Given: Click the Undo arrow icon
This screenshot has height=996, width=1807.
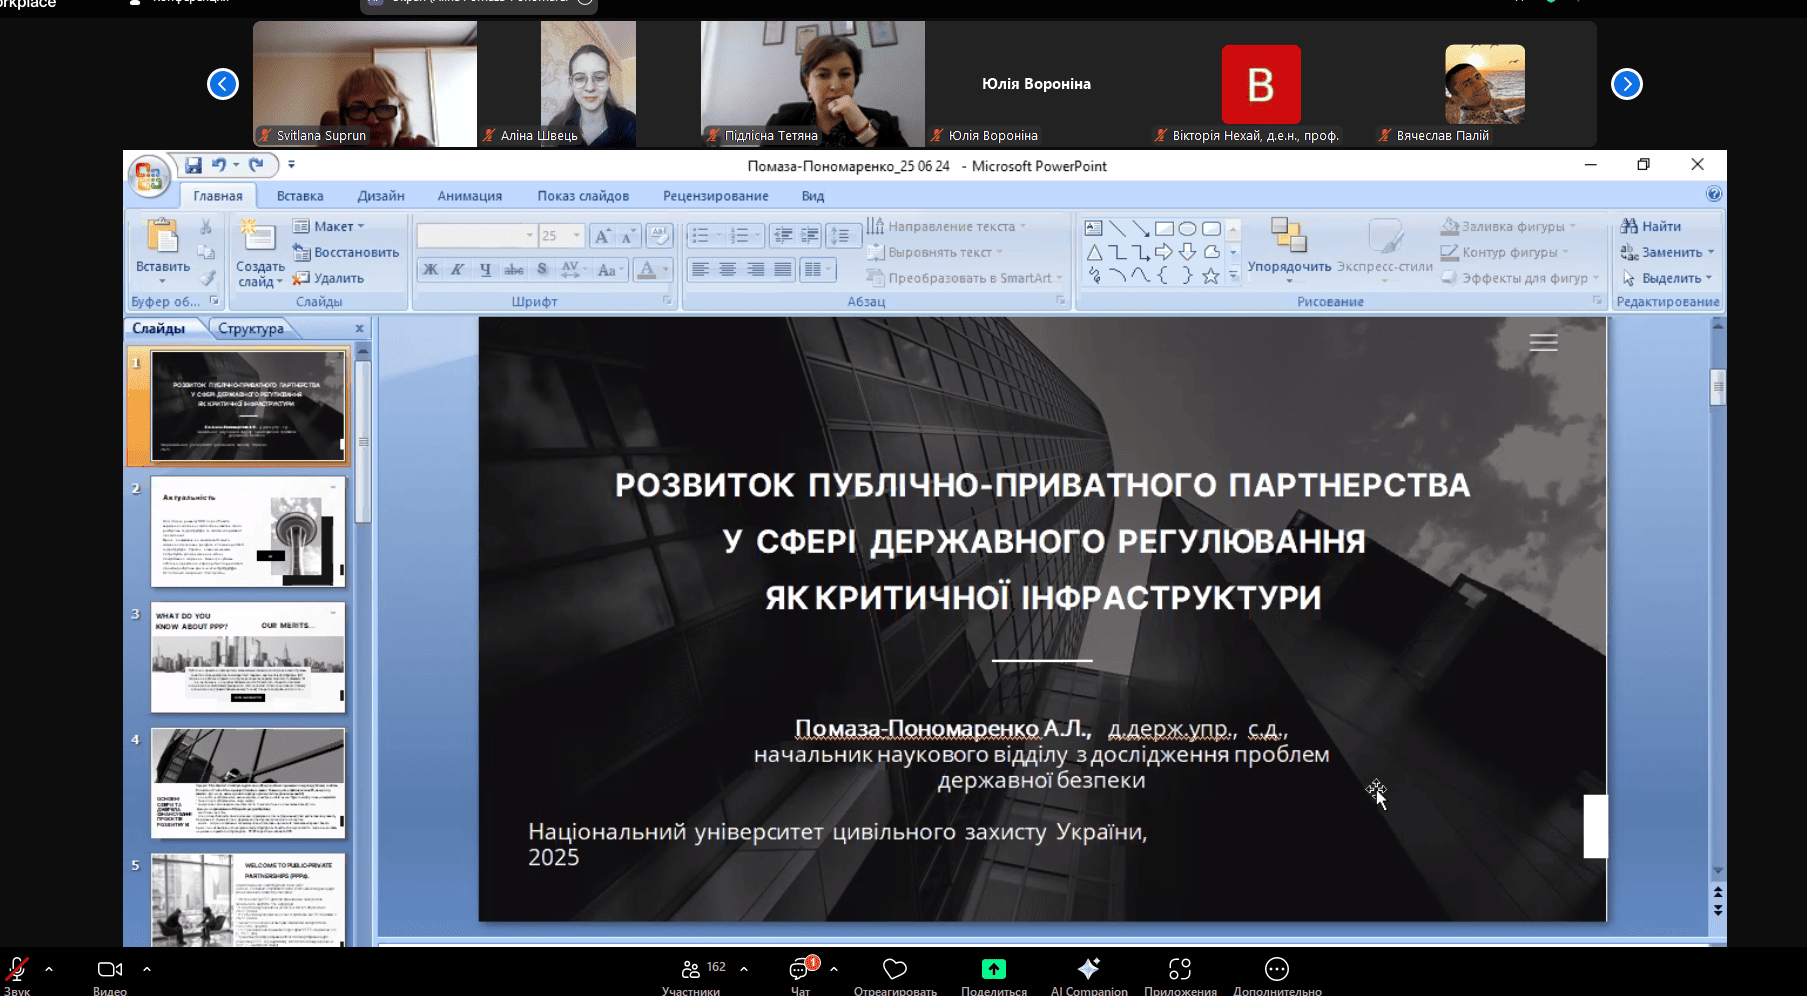Looking at the screenshot, I should coord(218,166).
